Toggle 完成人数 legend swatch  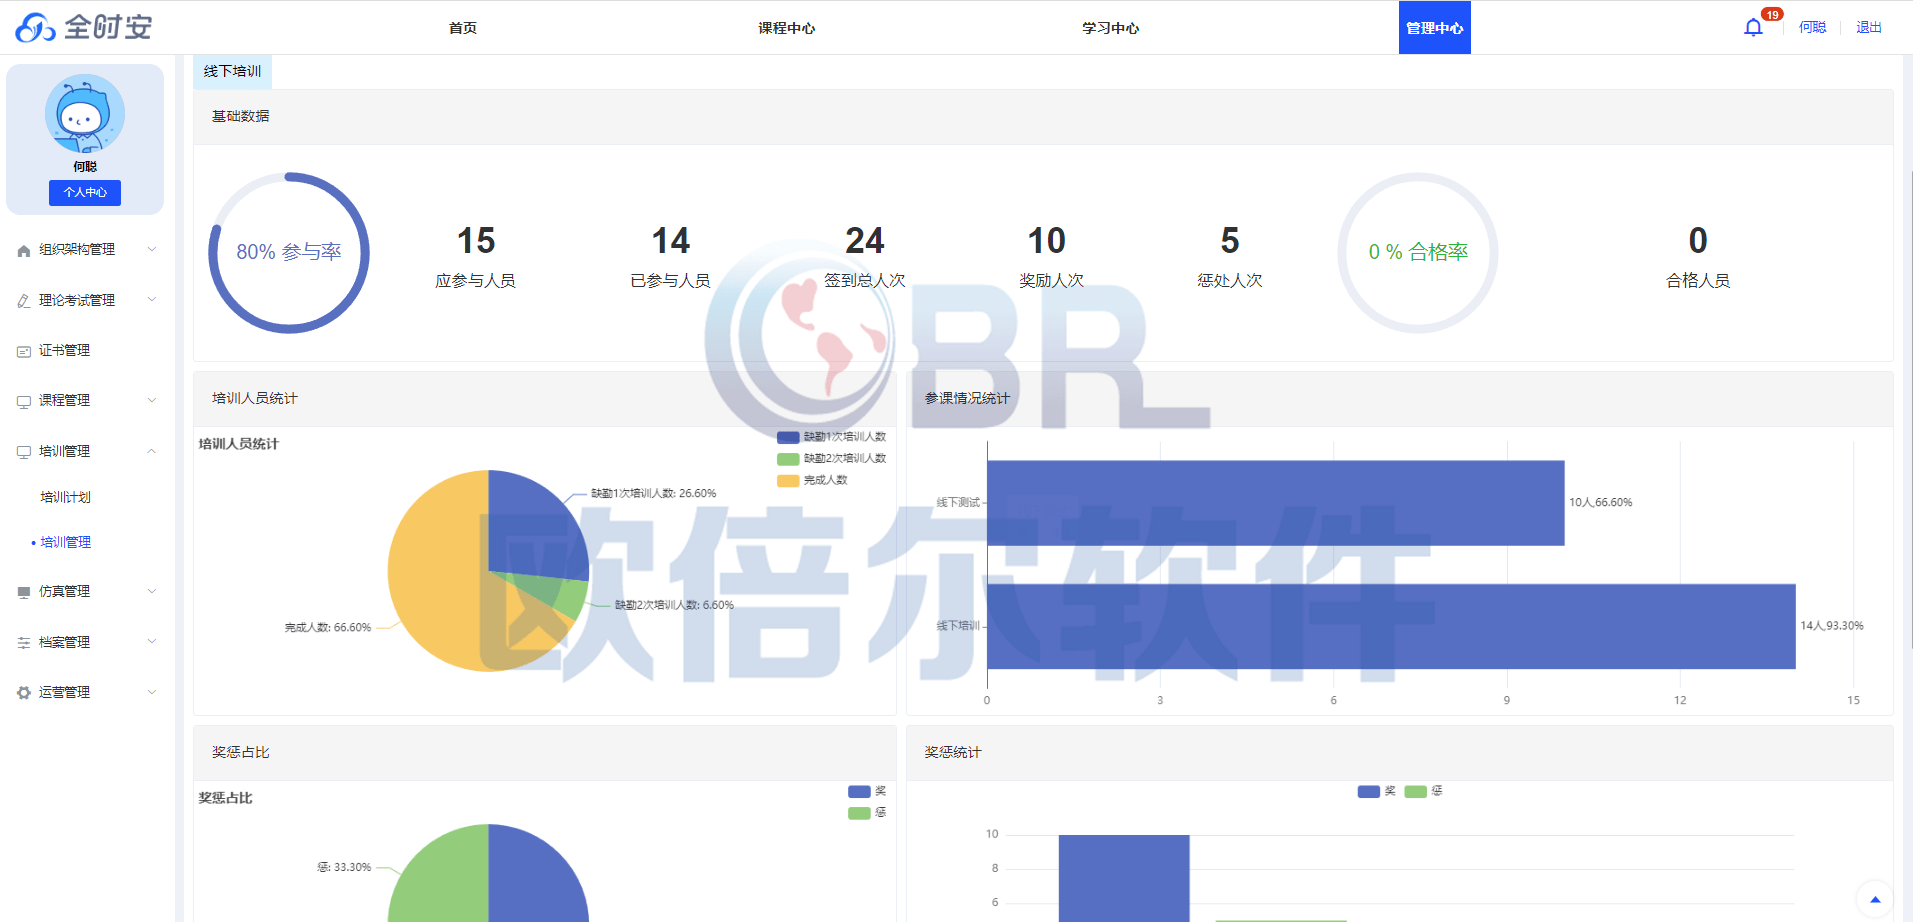[x=788, y=481]
